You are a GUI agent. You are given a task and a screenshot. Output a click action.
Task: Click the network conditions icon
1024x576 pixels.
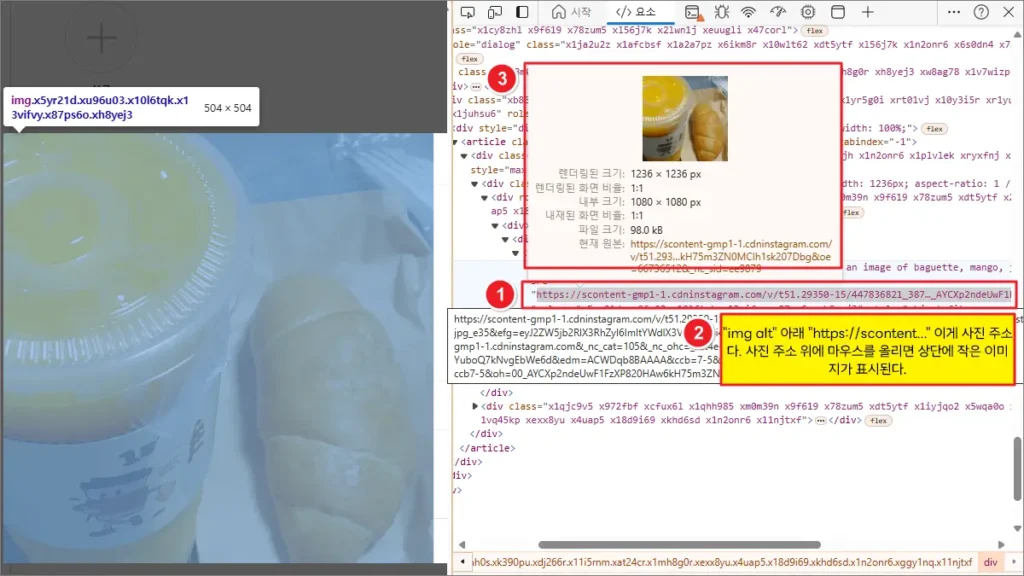coord(748,11)
